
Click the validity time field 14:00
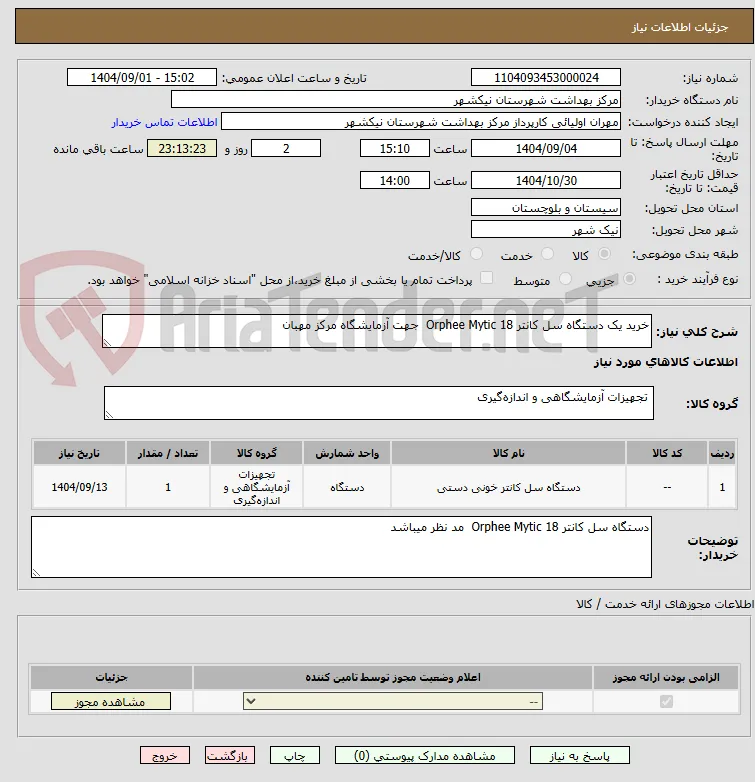(x=394, y=181)
